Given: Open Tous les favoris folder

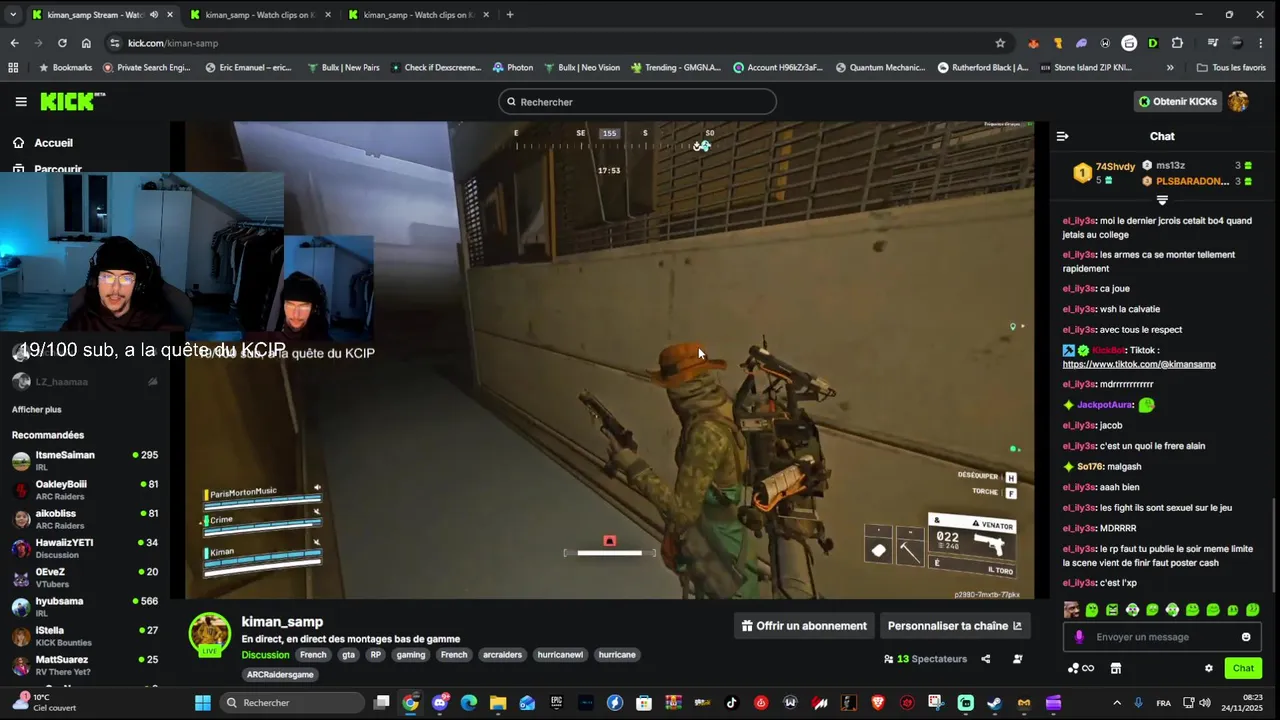Looking at the screenshot, I should [x=1231, y=68].
